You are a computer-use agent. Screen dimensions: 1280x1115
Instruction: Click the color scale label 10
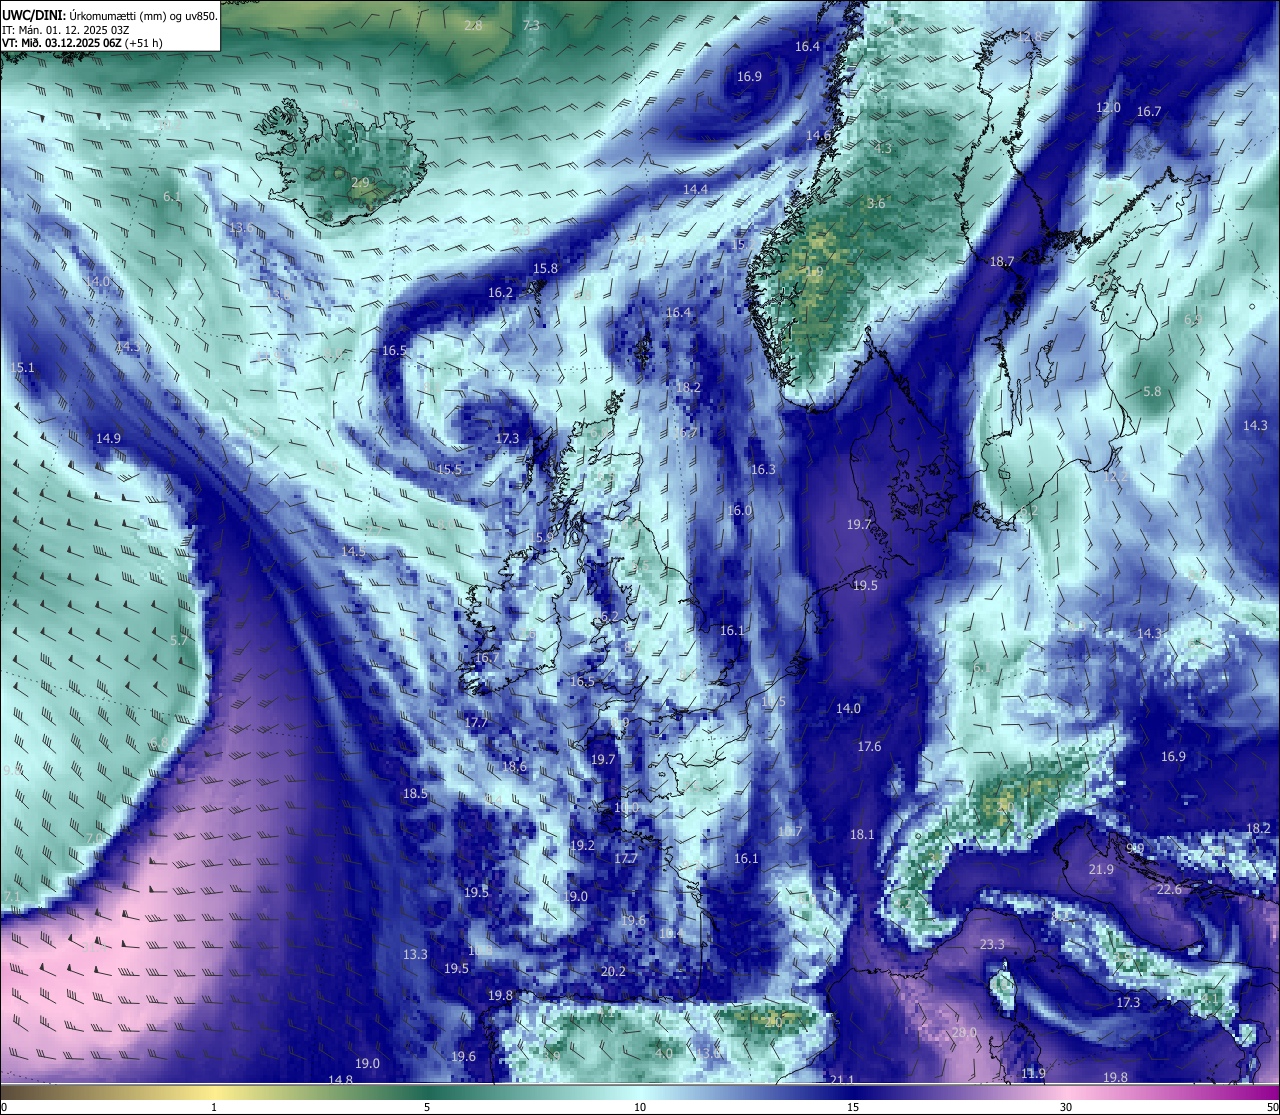[640, 1107]
